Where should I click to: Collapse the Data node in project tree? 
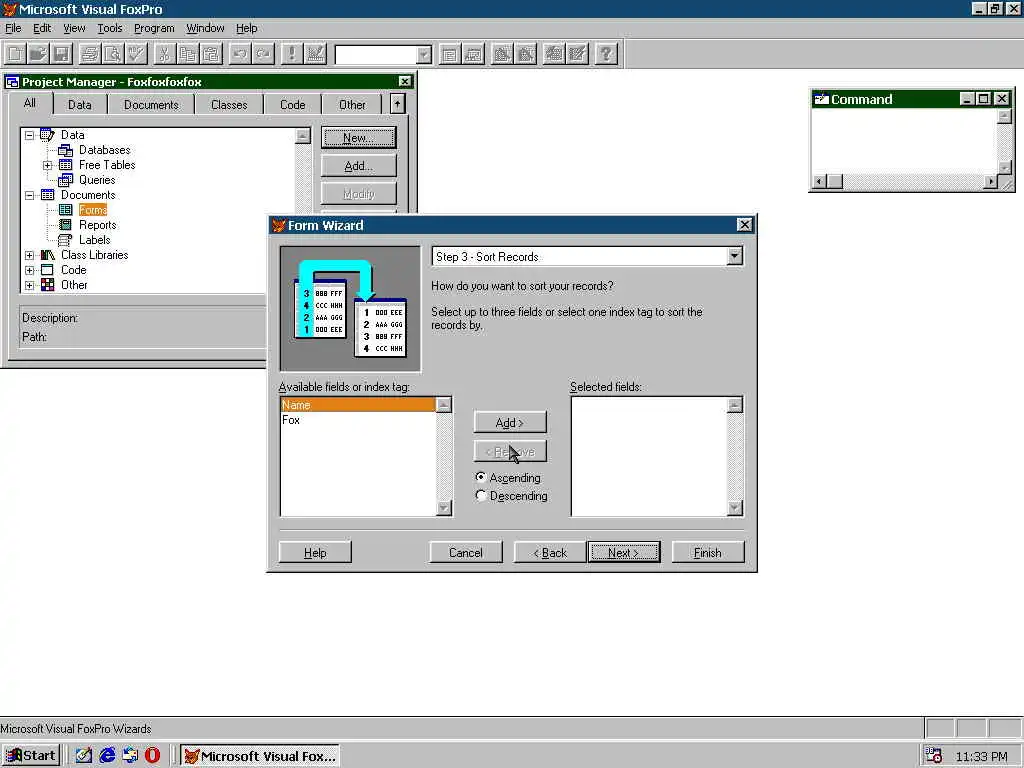coord(29,135)
